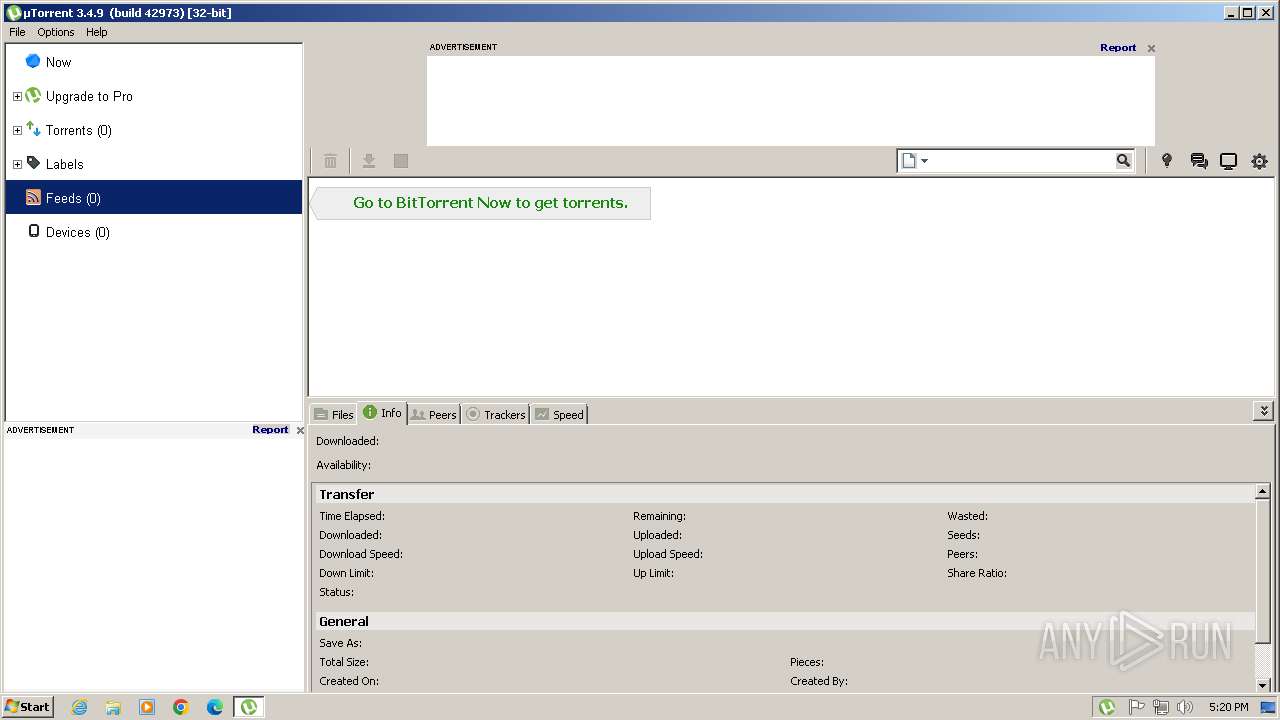This screenshot has height=720, width=1280.
Task: Select Feeds (0) in sidebar
Action: click(154, 198)
